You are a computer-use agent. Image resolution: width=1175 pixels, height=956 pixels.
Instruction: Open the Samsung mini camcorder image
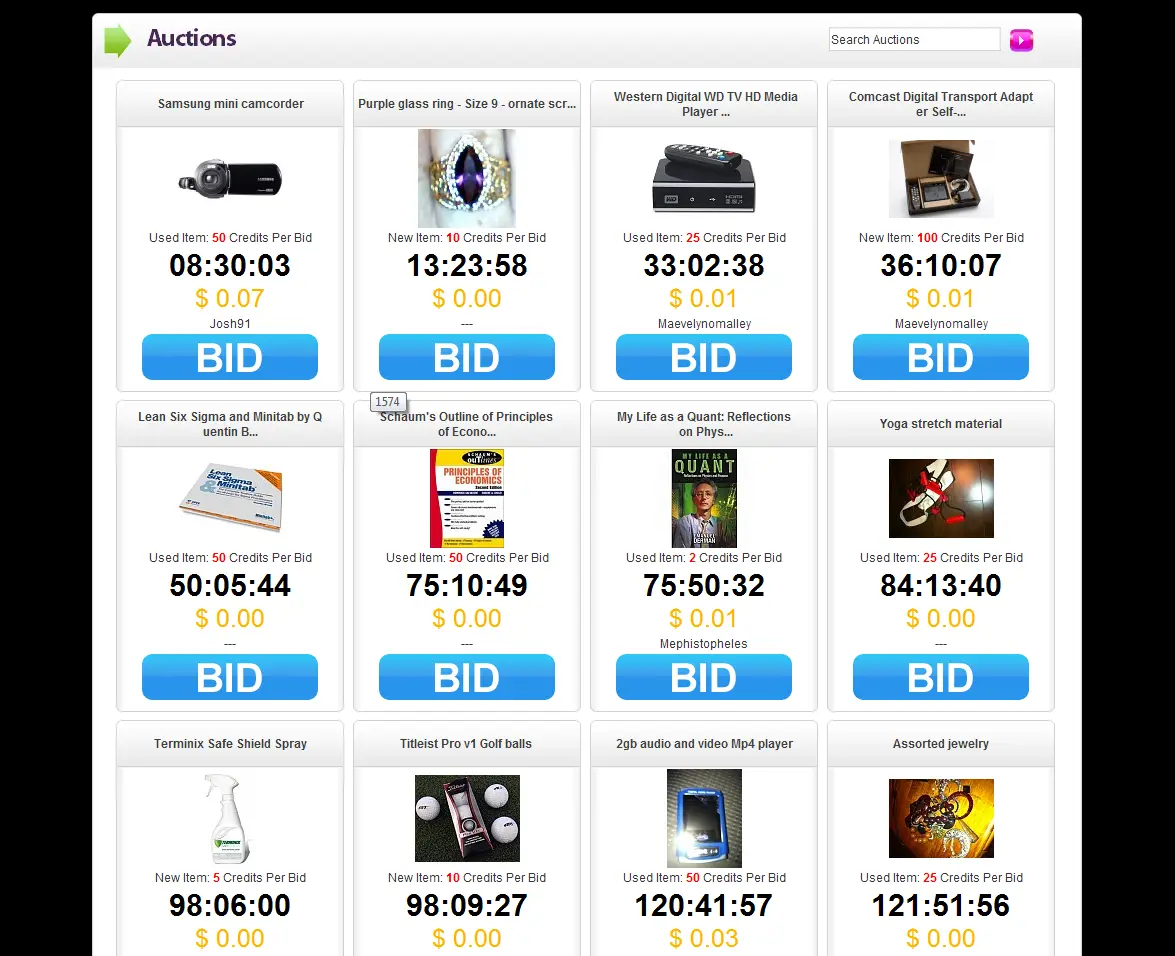click(x=230, y=179)
